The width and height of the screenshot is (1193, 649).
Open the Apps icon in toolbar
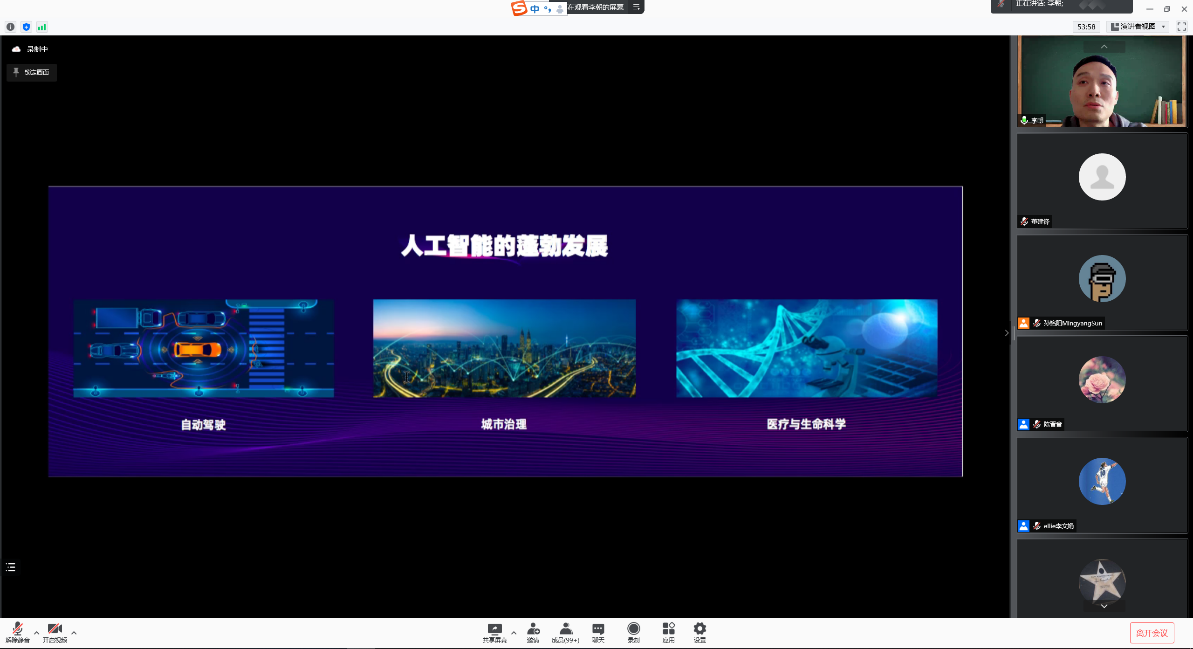pos(668,630)
